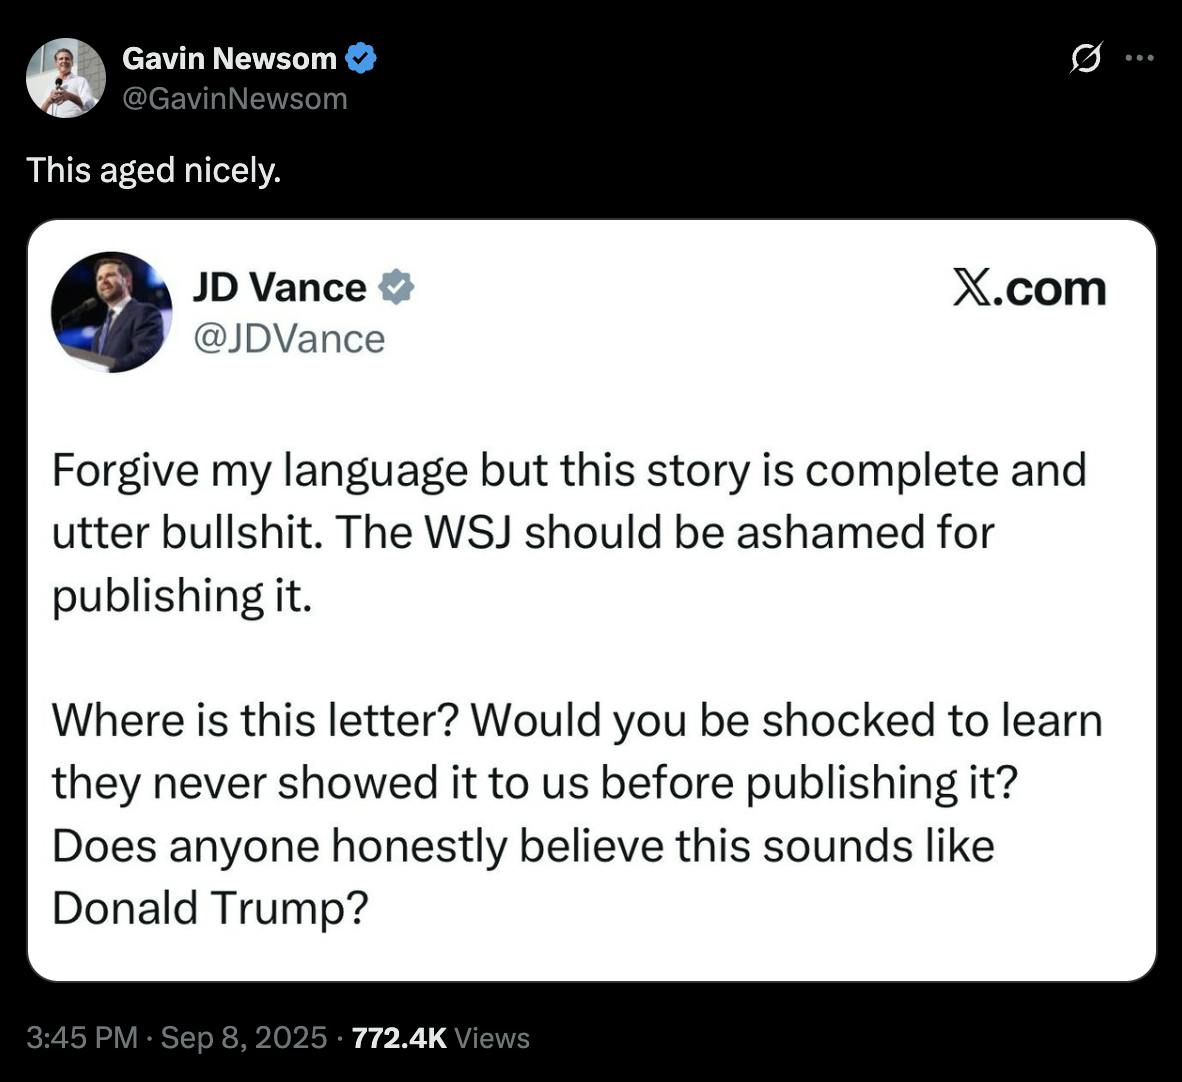This screenshot has width=1182, height=1082.
Task: Click the "Where is this letter?" paragraph
Action: pos(577,814)
